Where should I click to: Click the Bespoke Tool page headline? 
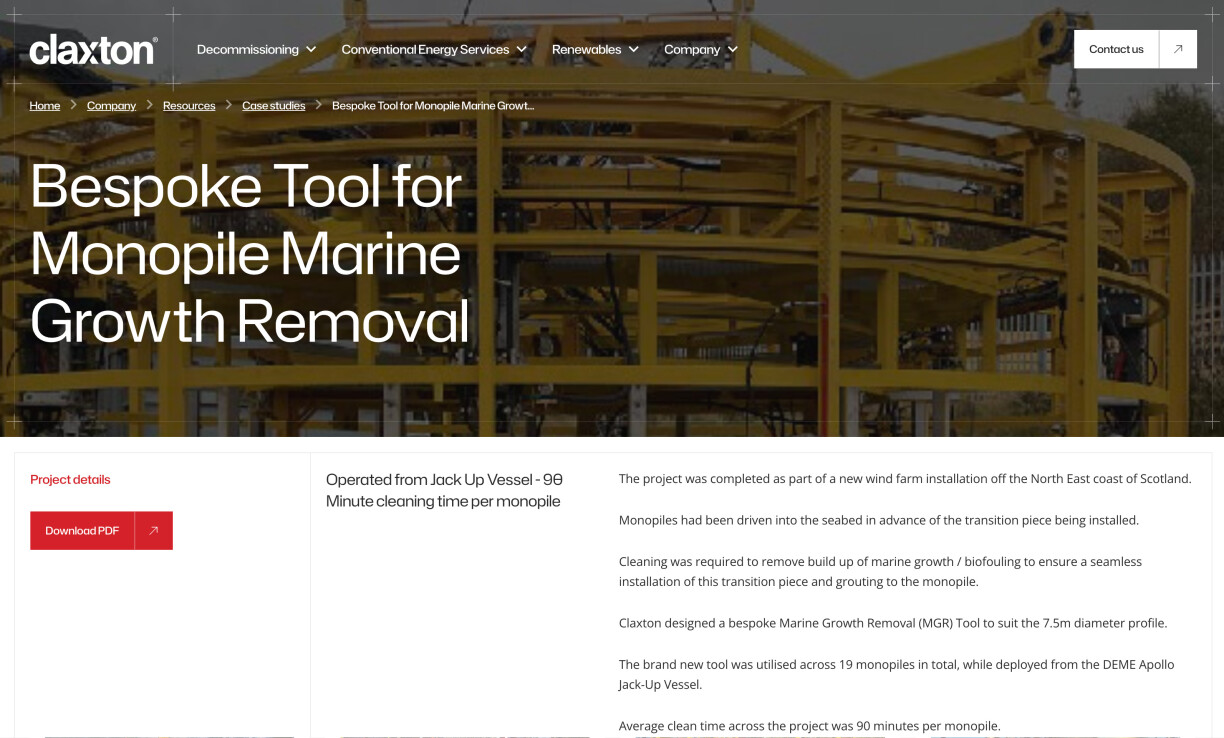click(x=250, y=253)
